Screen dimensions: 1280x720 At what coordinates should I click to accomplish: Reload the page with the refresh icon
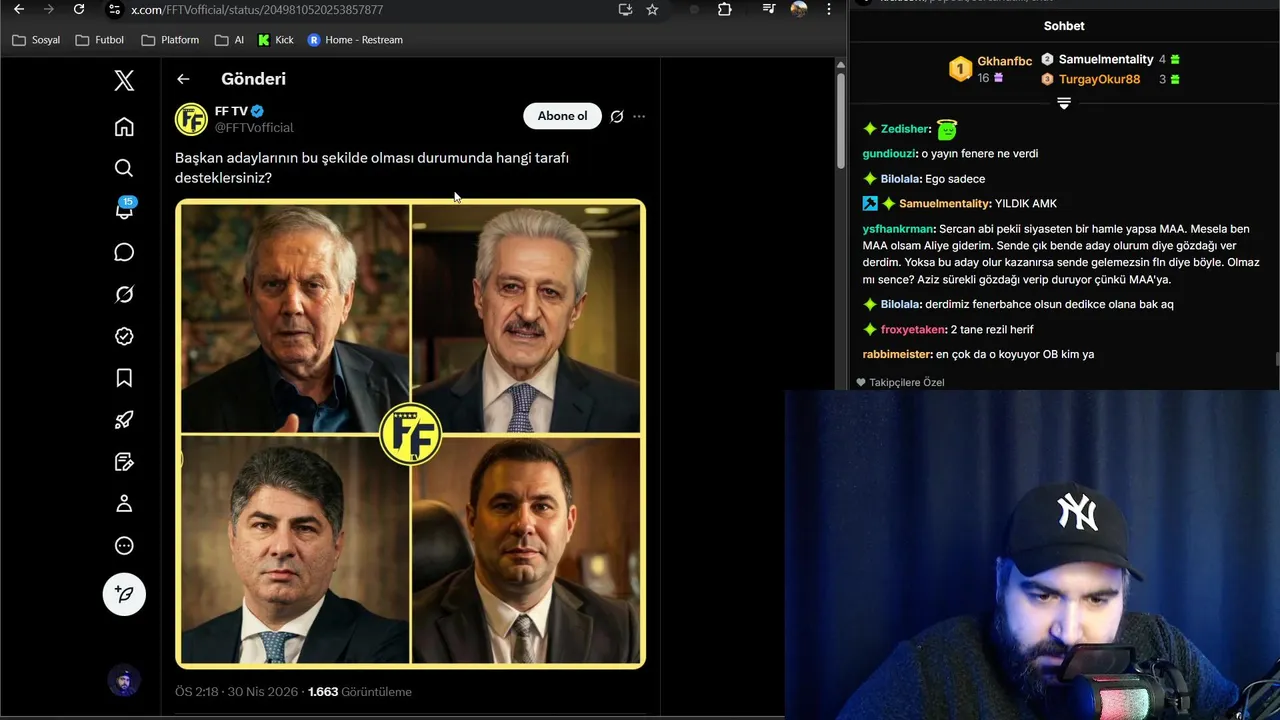[x=79, y=9]
